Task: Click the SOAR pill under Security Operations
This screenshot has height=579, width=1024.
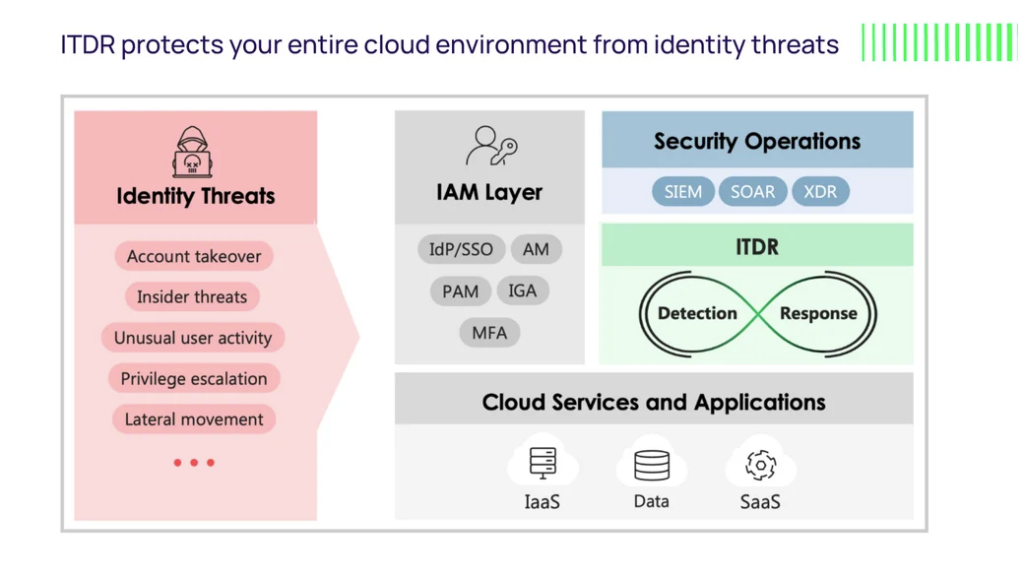Action: click(x=753, y=191)
